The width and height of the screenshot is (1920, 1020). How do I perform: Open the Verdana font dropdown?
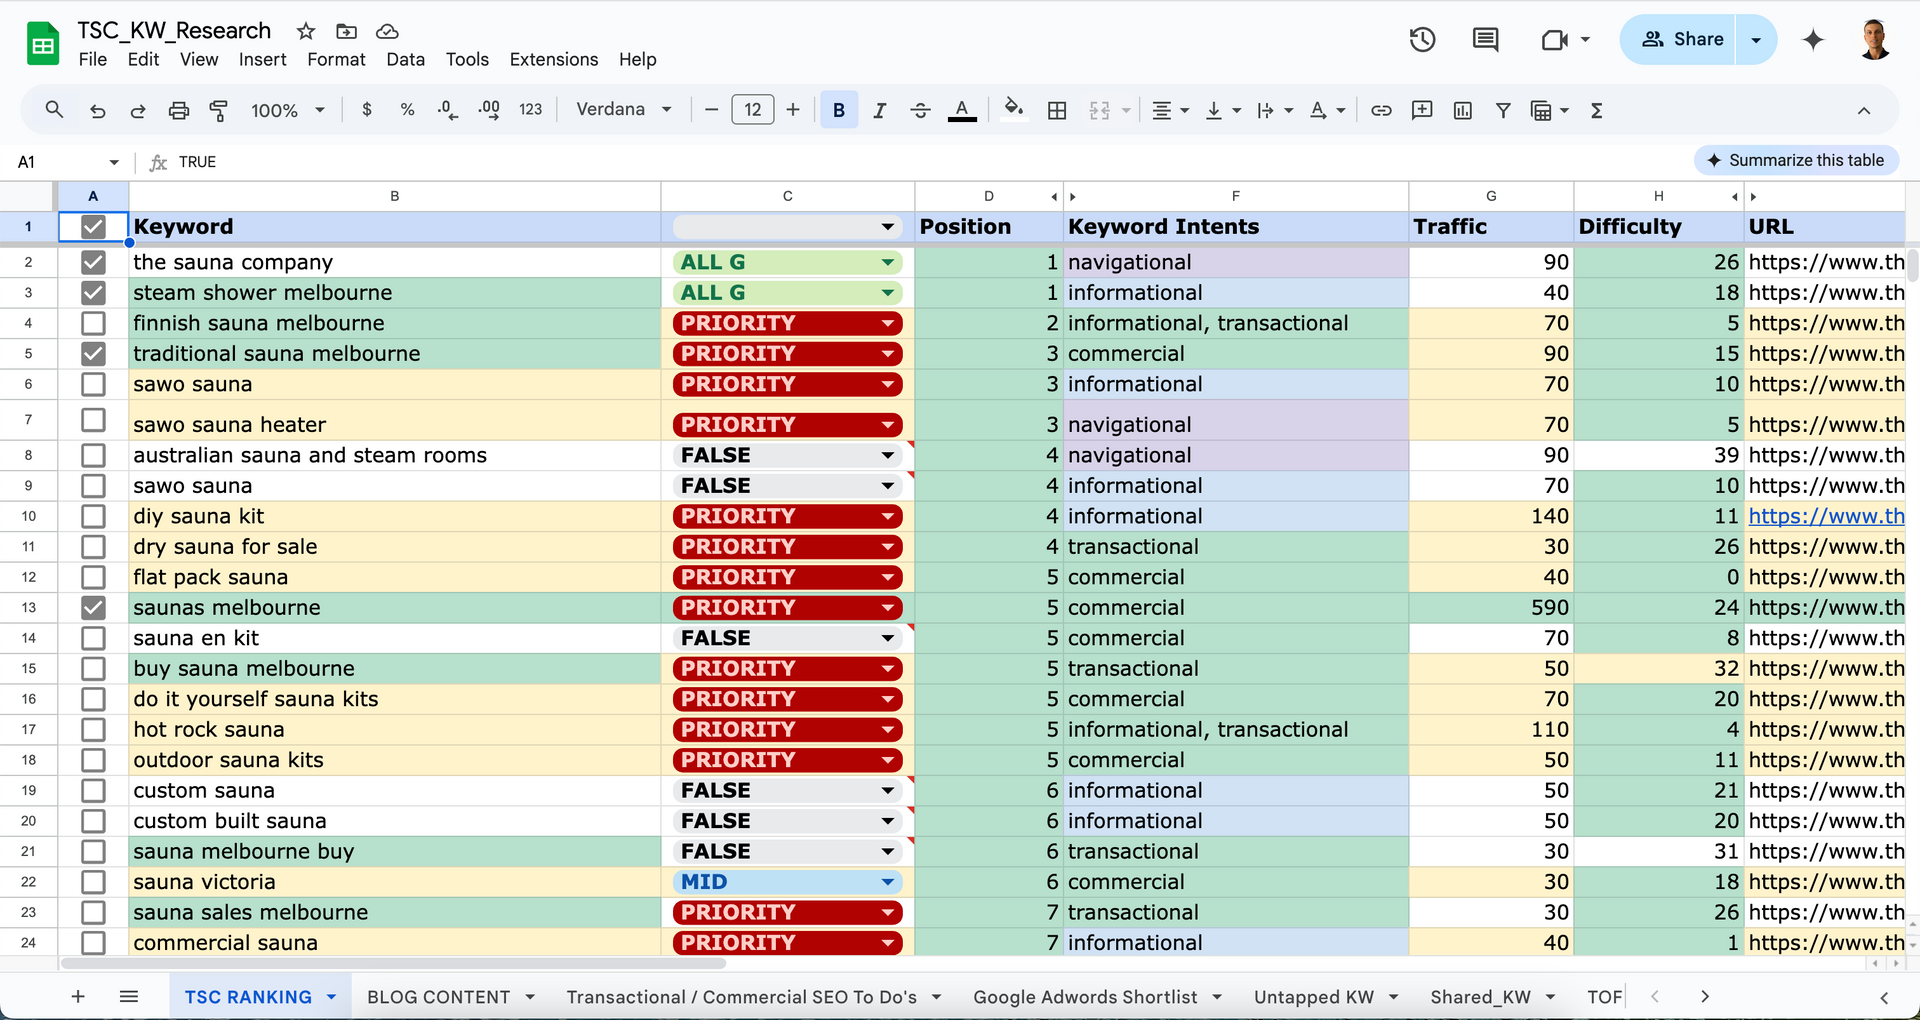pyautogui.click(x=624, y=110)
